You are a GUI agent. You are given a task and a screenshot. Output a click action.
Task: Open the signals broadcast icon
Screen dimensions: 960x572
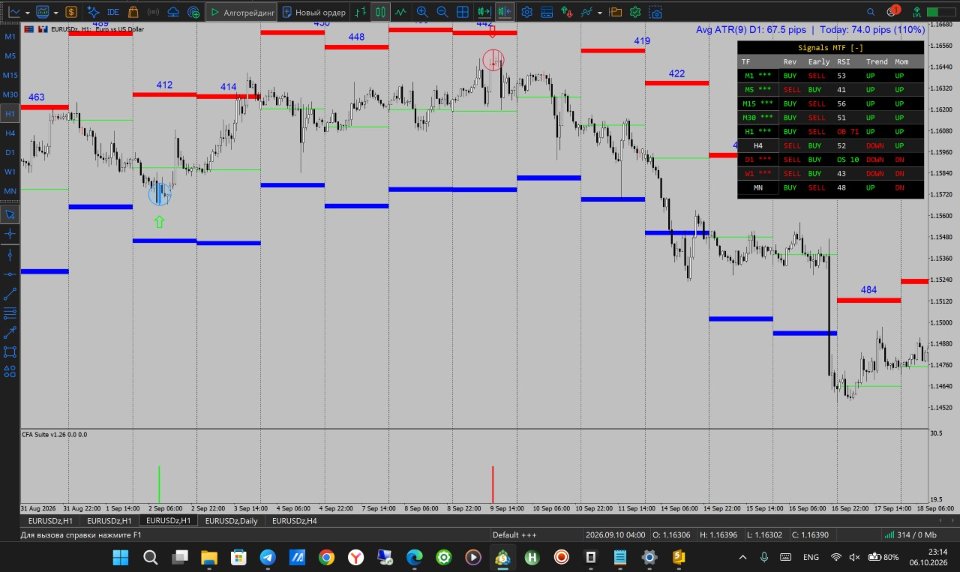153,12
